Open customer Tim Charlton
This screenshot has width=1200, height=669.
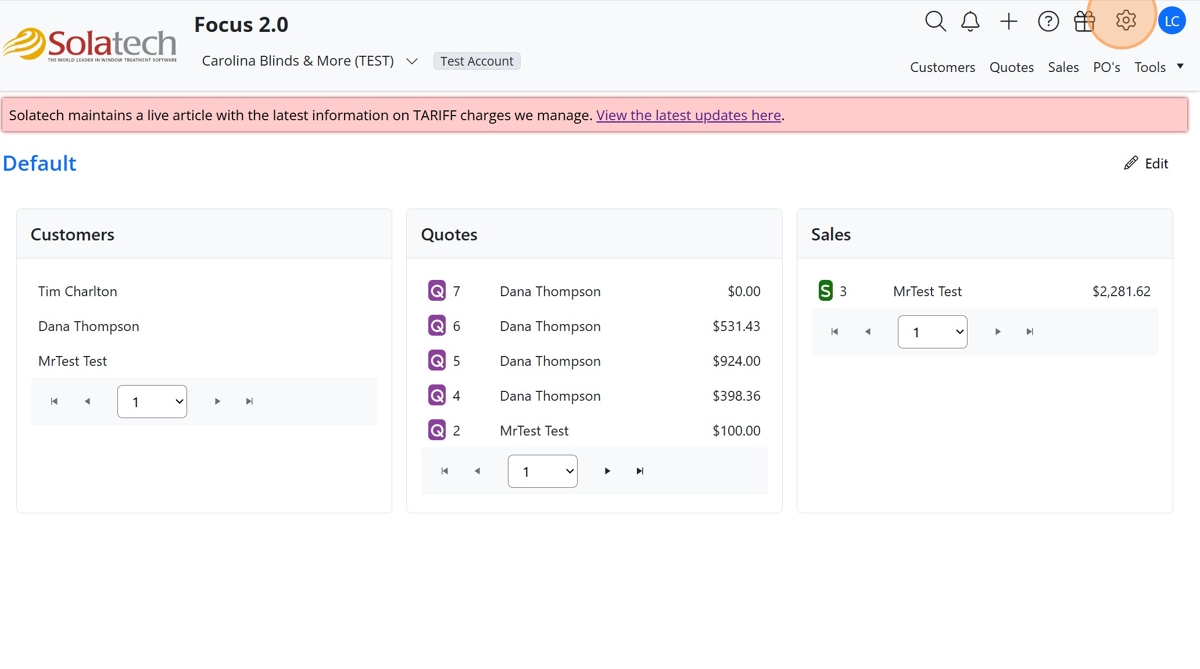click(x=78, y=291)
